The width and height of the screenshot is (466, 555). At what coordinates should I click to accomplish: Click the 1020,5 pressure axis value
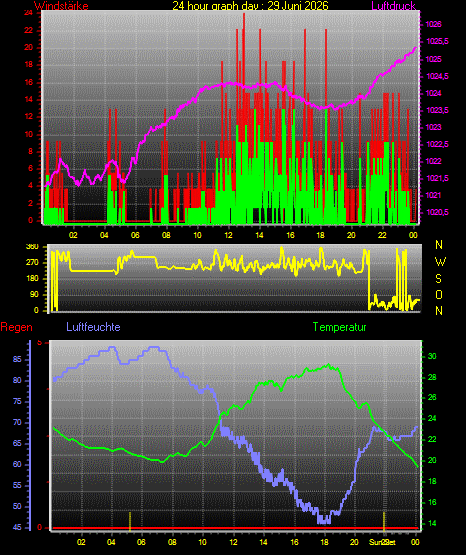(437, 212)
